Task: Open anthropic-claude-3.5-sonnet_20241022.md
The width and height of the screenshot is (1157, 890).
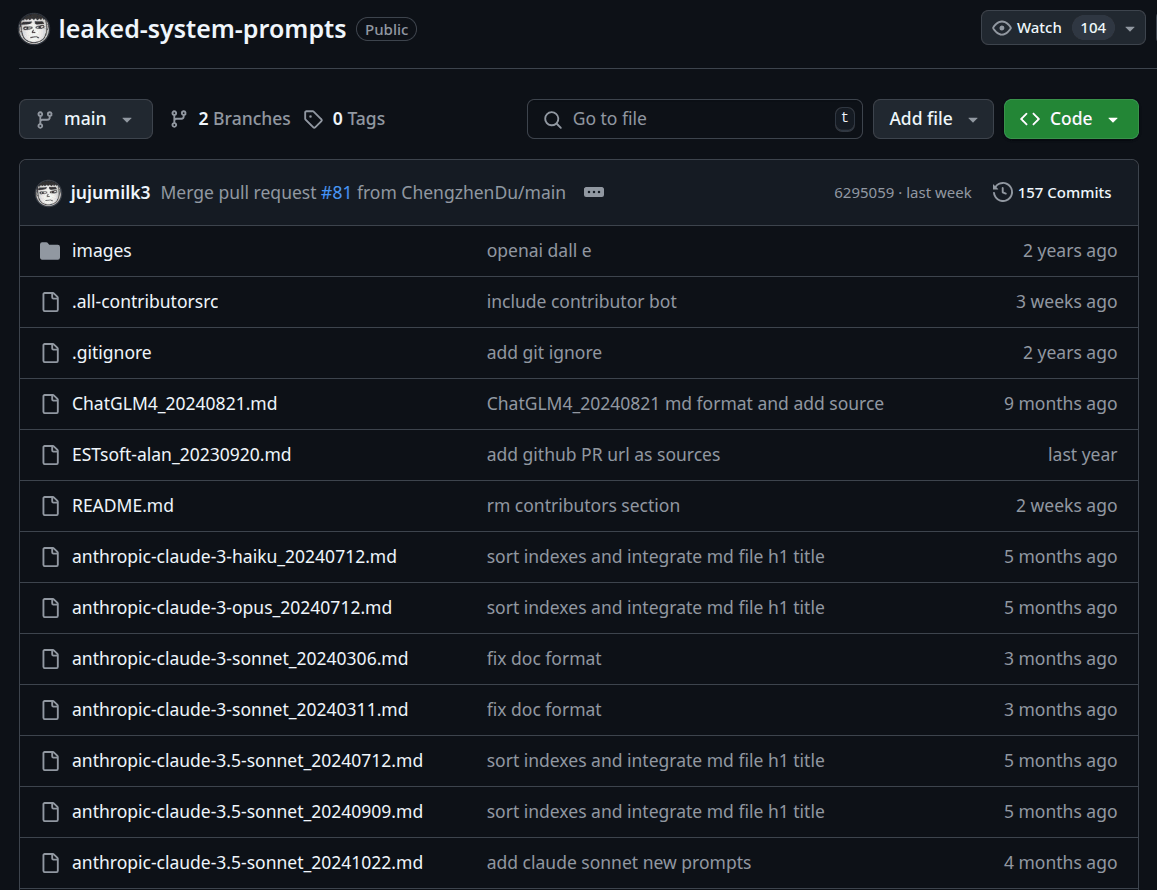Action: coord(247,862)
